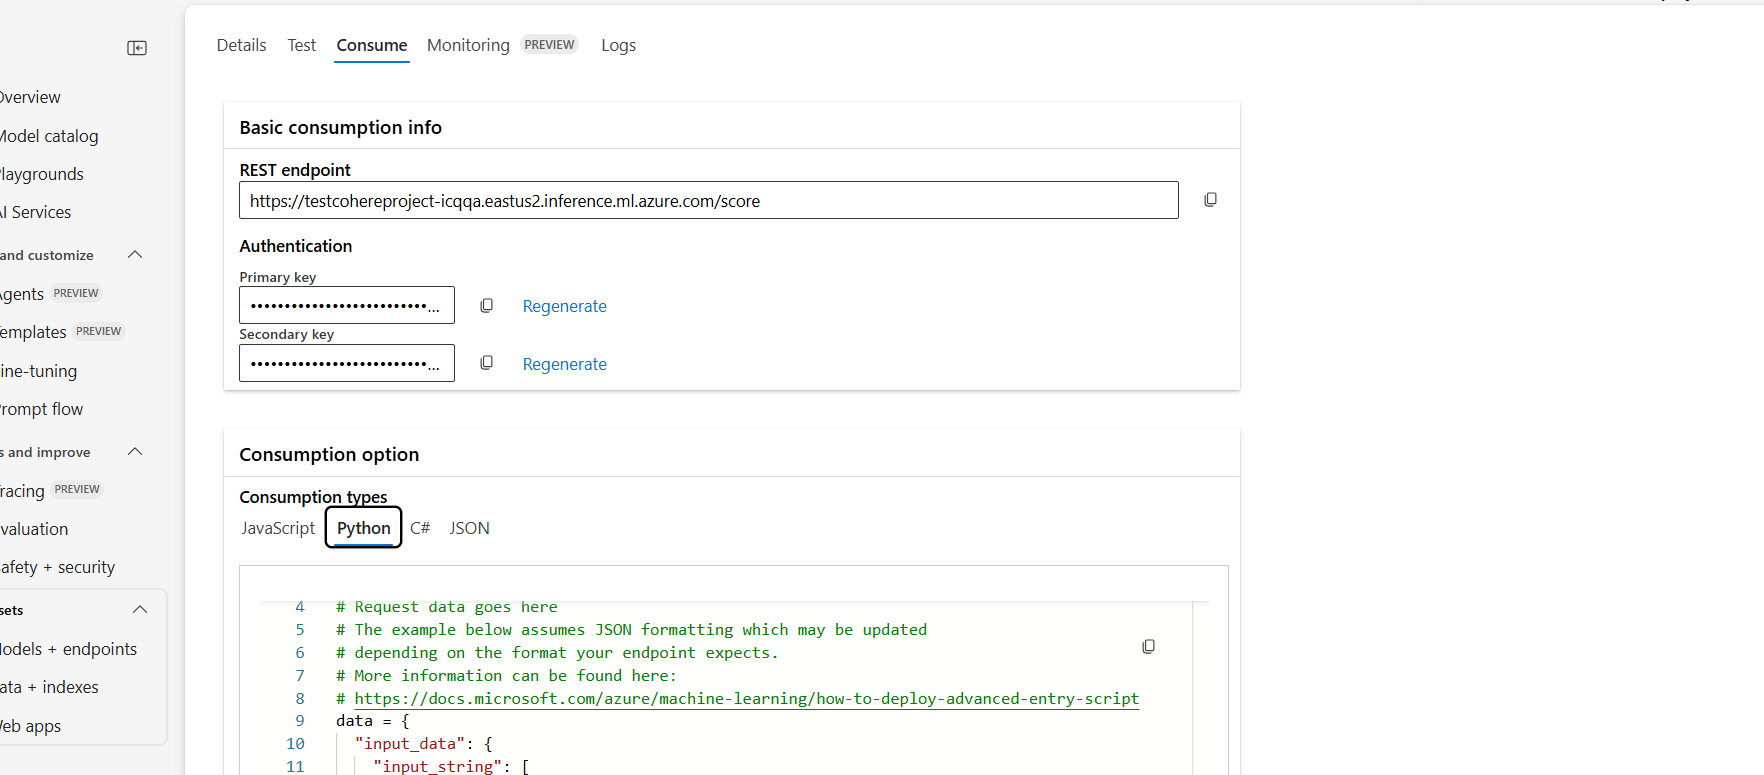This screenshot has width=1764, height=775.
Task: Open Playgrounds in sidebar
Action: [x=42, y=174]
